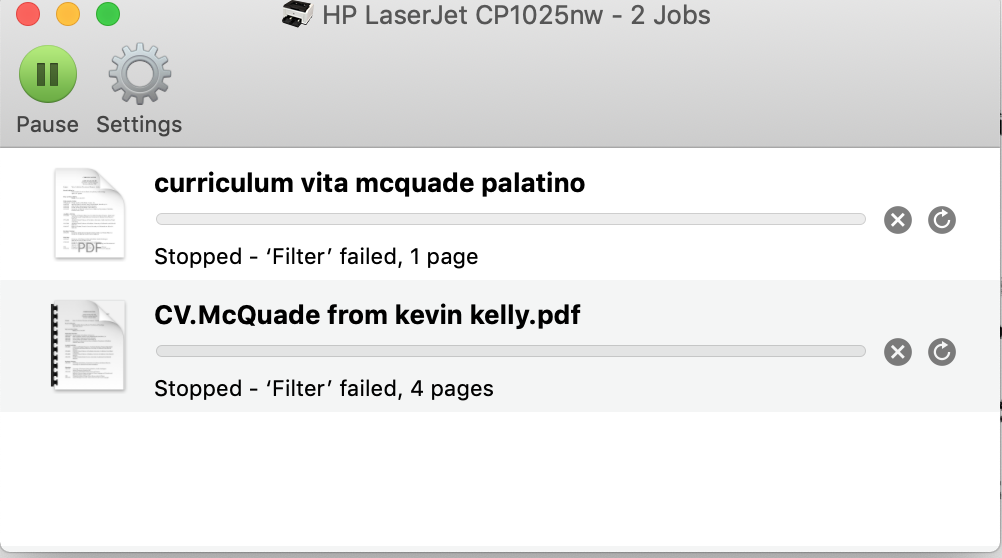Viewport: 1002px width, 558px height.
Task: Click progress bar of the curriculum vita job
Action: pos(510,219)
